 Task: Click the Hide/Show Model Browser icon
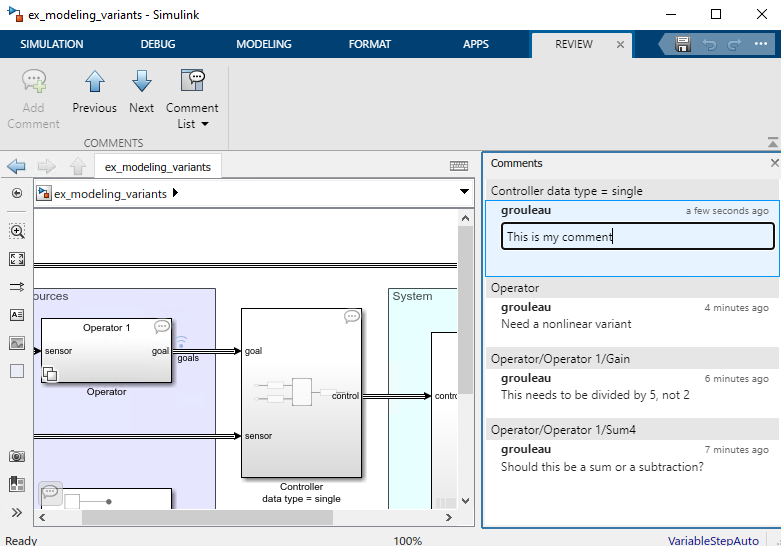tap(17, 193)
